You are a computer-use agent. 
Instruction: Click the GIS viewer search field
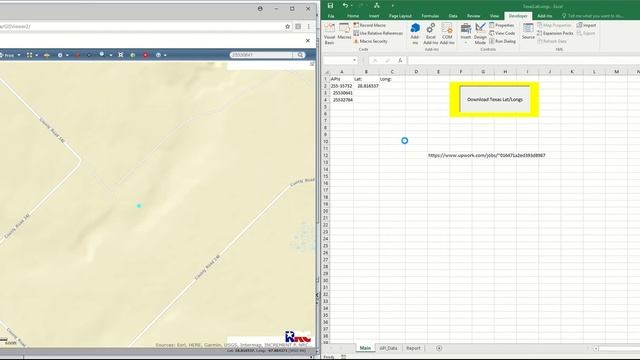point(261,55)
